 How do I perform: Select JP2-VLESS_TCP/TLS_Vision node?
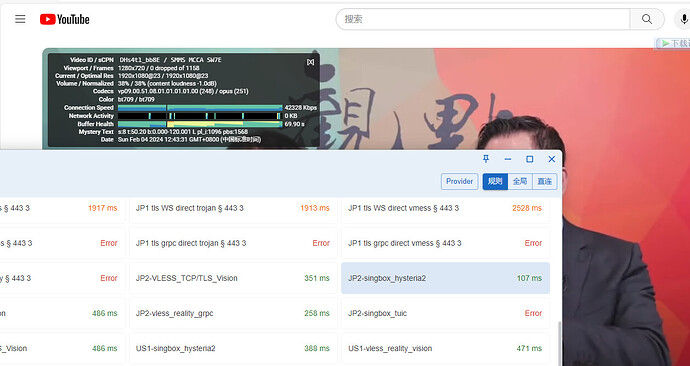coord(233,278)
